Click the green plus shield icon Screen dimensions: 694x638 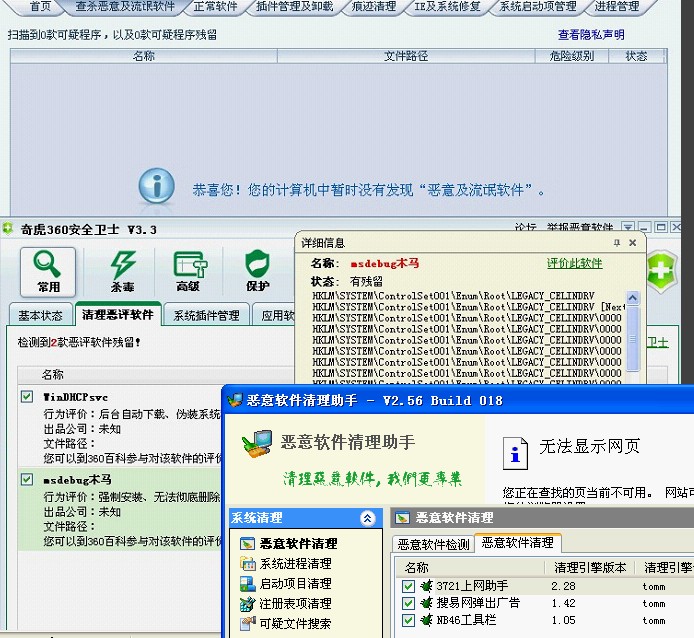click(662, 270)
